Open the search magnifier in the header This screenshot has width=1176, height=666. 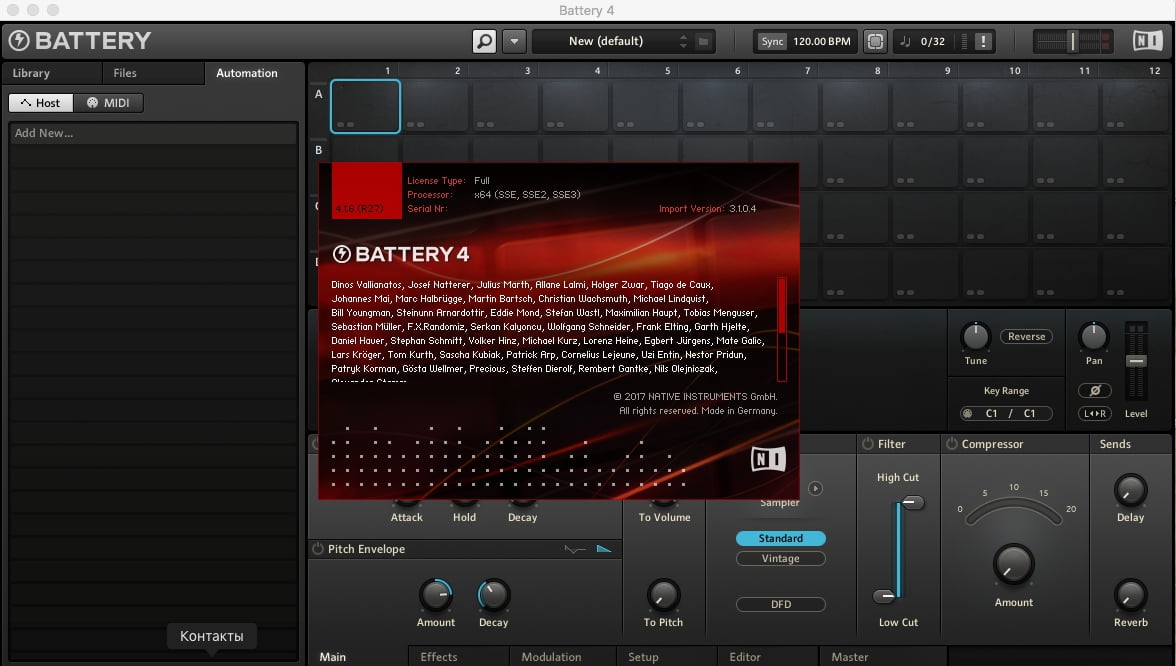[x=484, y=40]
